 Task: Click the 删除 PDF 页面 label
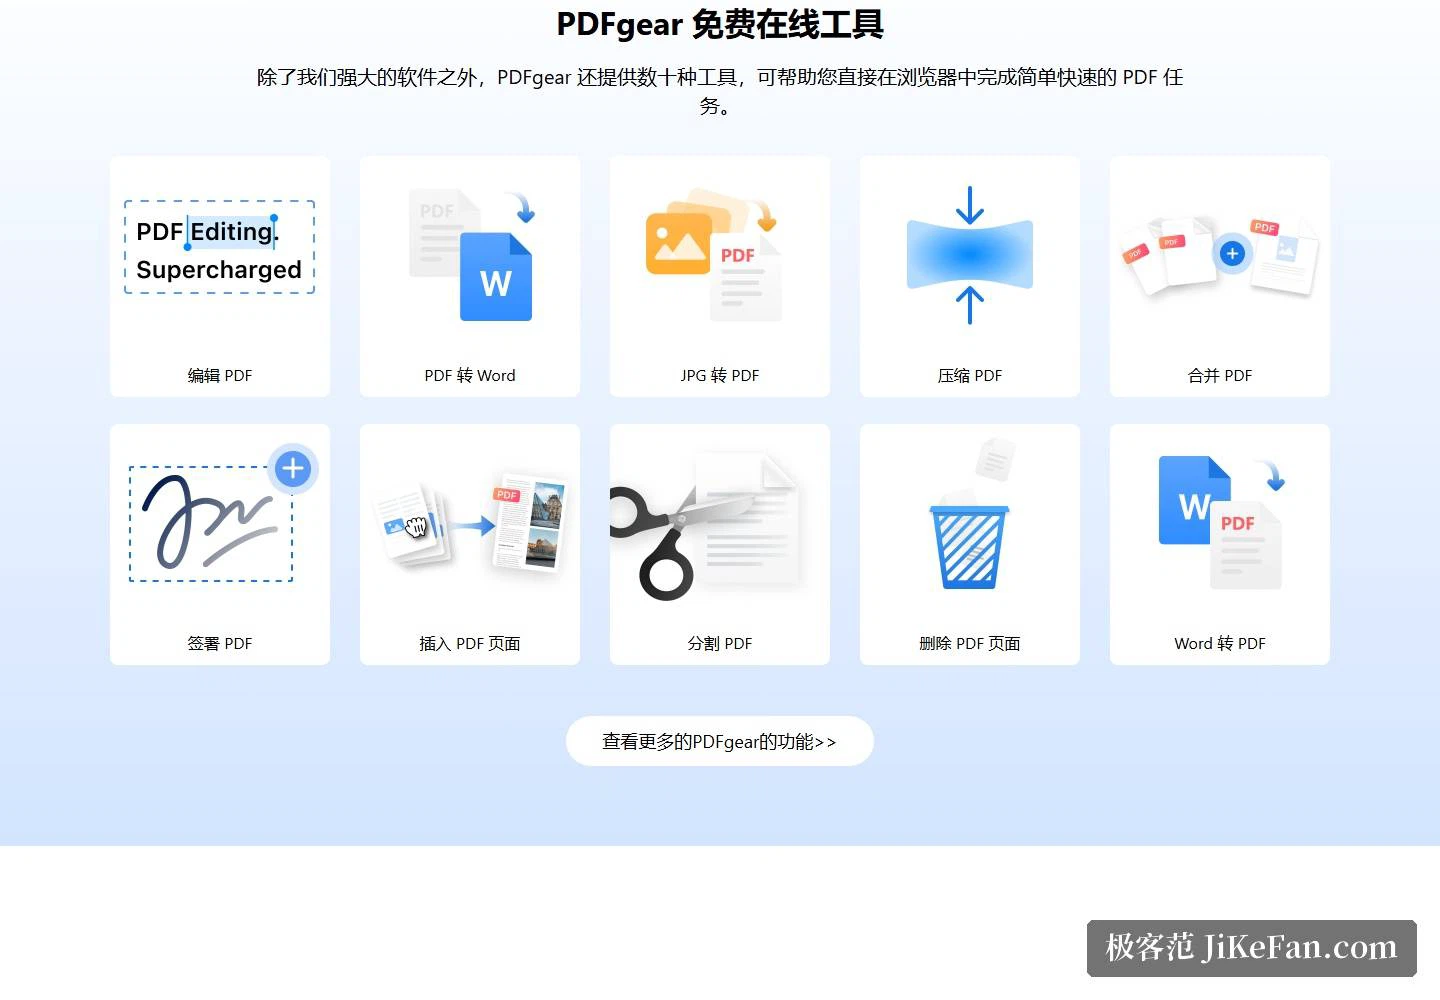(x=970, y=644)
